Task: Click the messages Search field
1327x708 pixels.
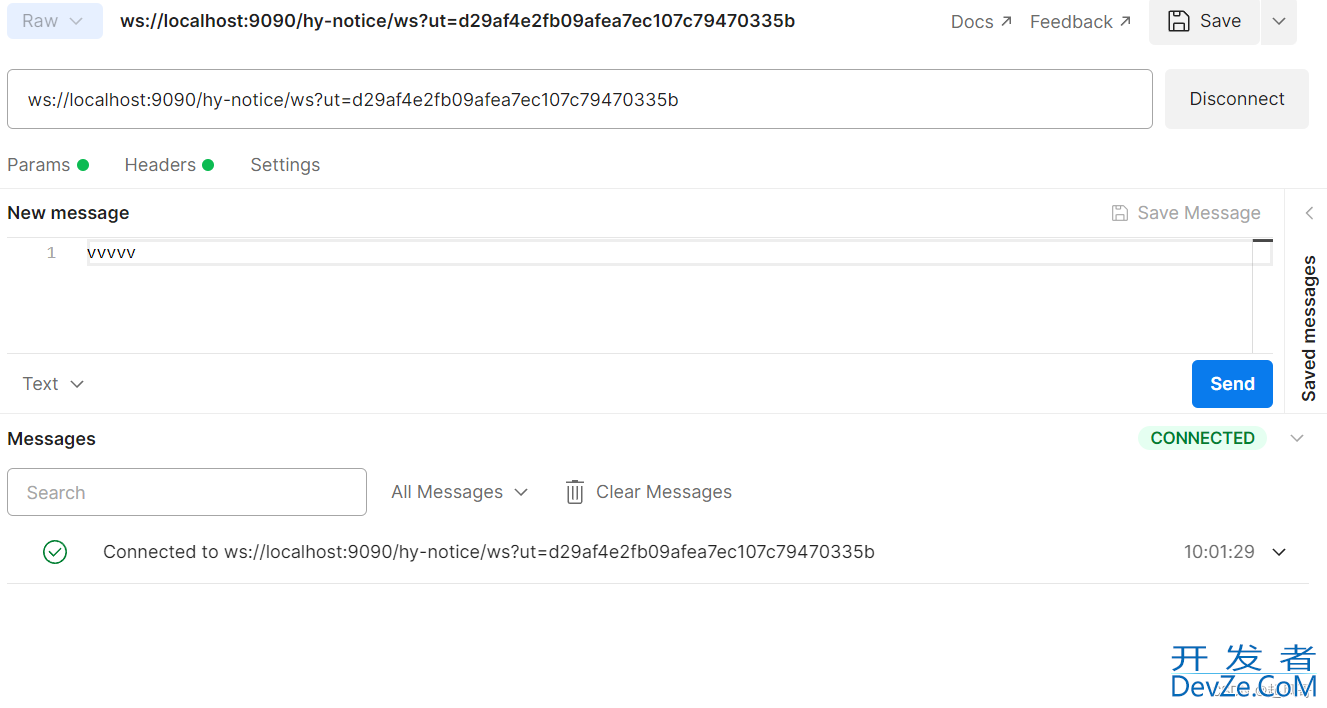Action: coord(187,492)
